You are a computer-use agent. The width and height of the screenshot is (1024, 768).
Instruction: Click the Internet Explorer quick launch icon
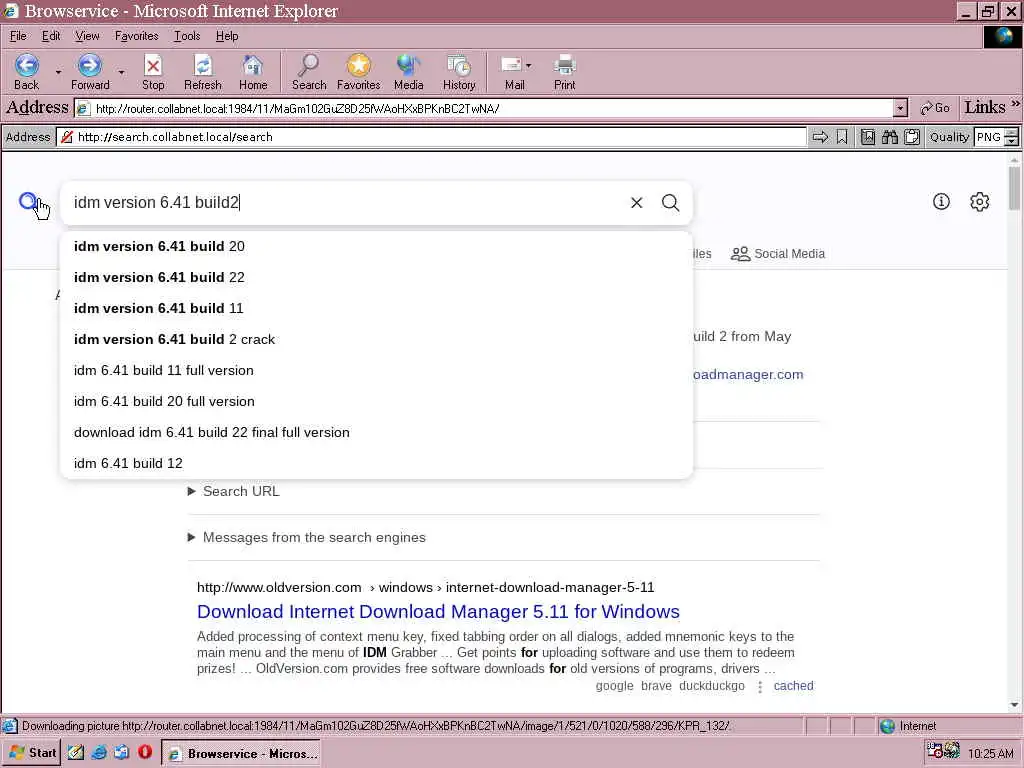click(x=99, y=752)
